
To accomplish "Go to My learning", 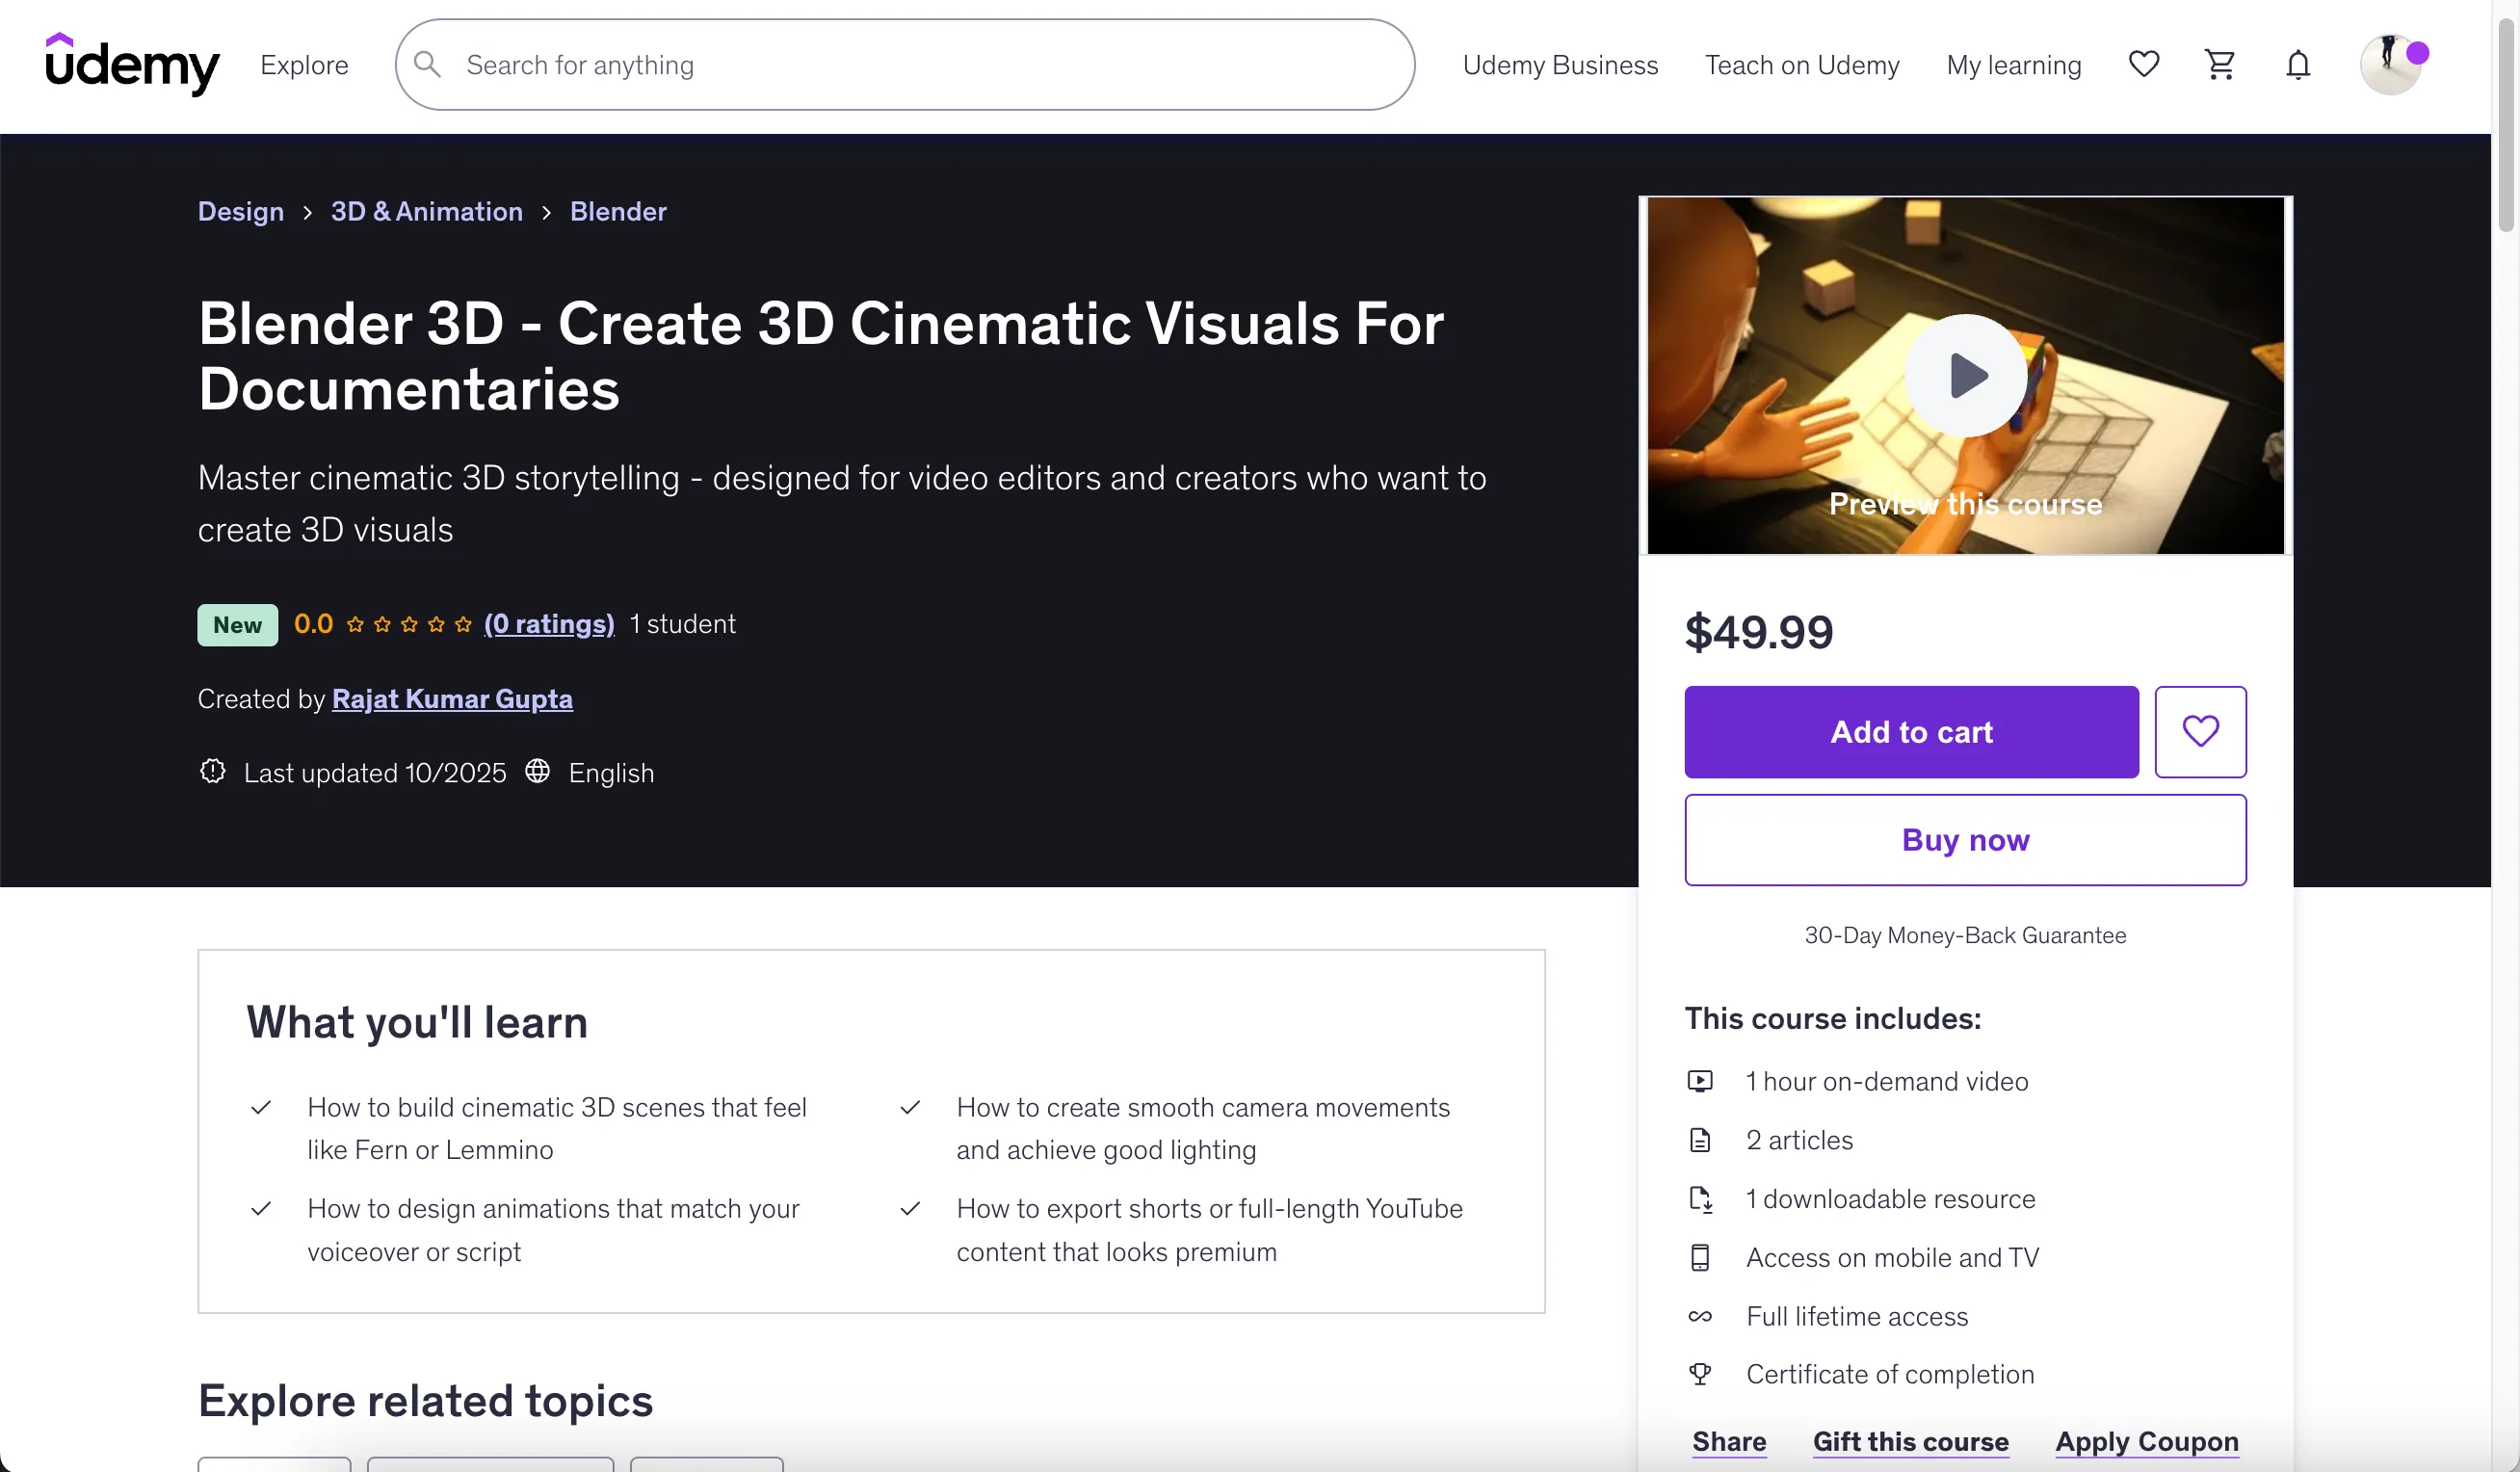I will click(x=2013, y=65).
